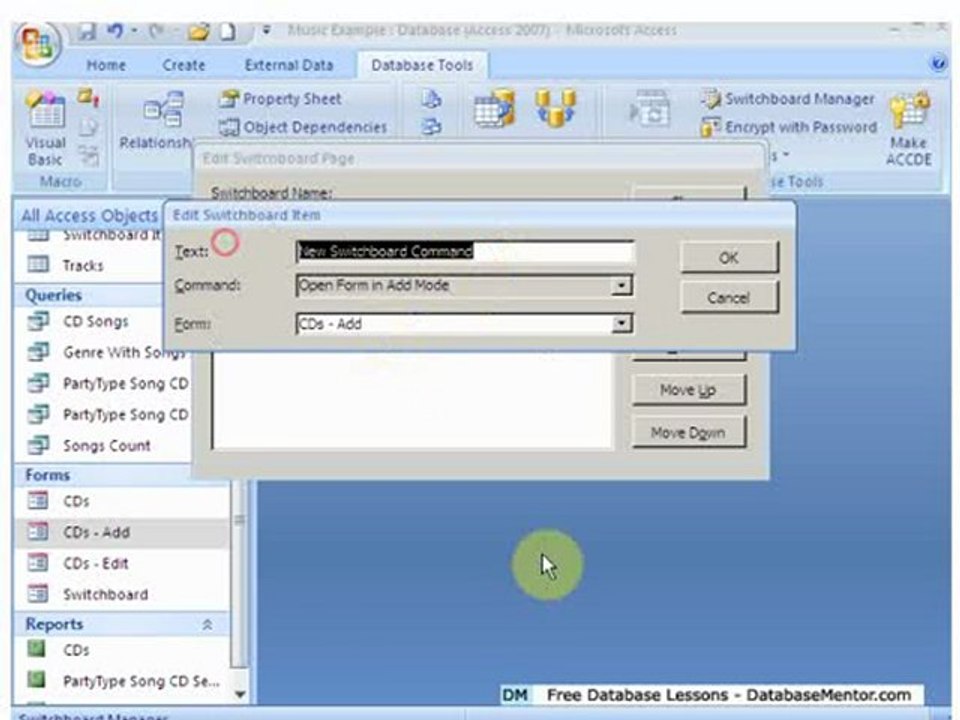Open the Form dropdown list

[621, 323]
